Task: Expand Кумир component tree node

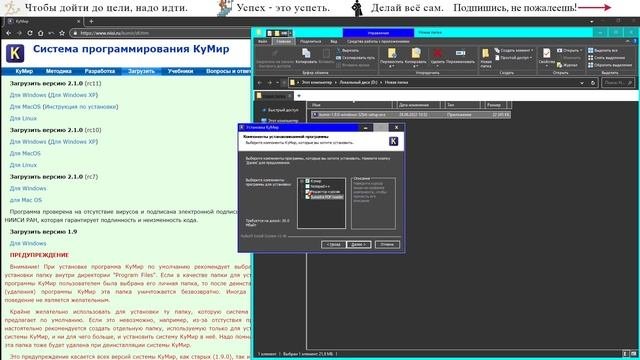Action: (302, 181)
